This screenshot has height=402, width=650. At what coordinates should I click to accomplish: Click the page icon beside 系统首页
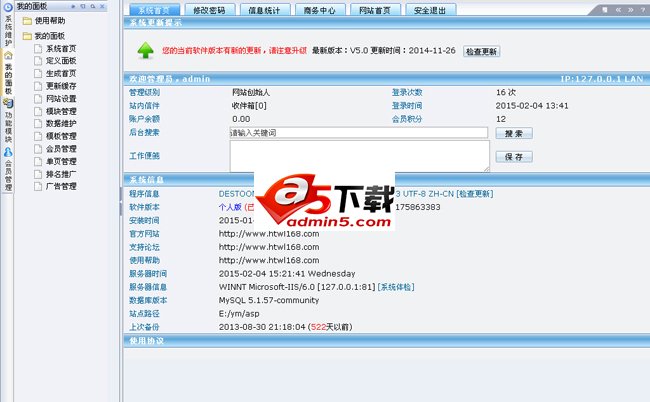pyautogui.click(x=38, y=48)
